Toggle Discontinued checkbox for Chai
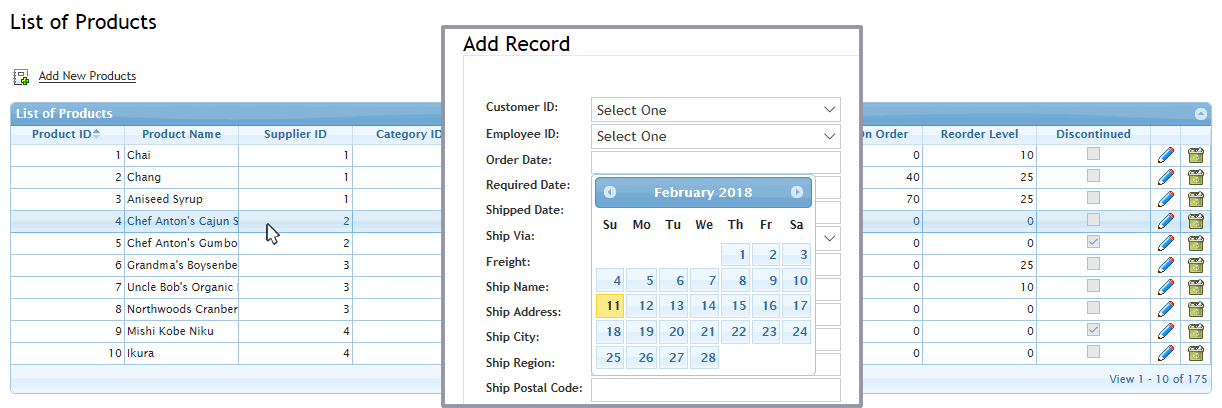This screenshot has width=1222, height=408. click(x=1094, y=155)
